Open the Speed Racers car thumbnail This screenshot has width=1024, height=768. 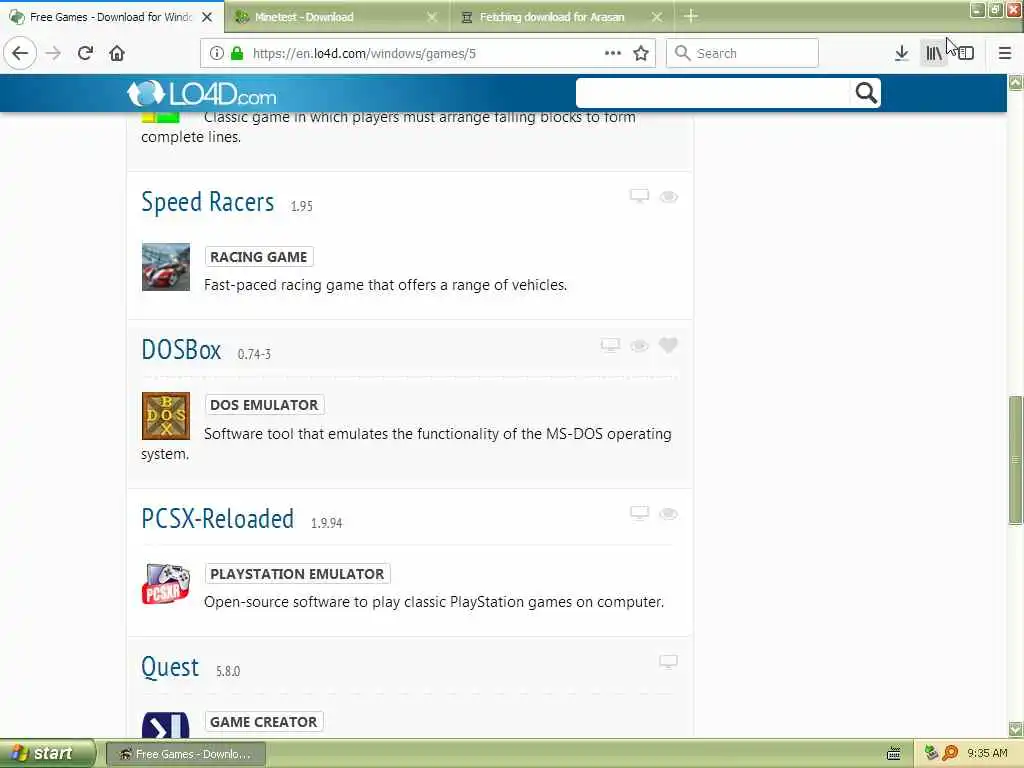[x=166, y=267]
